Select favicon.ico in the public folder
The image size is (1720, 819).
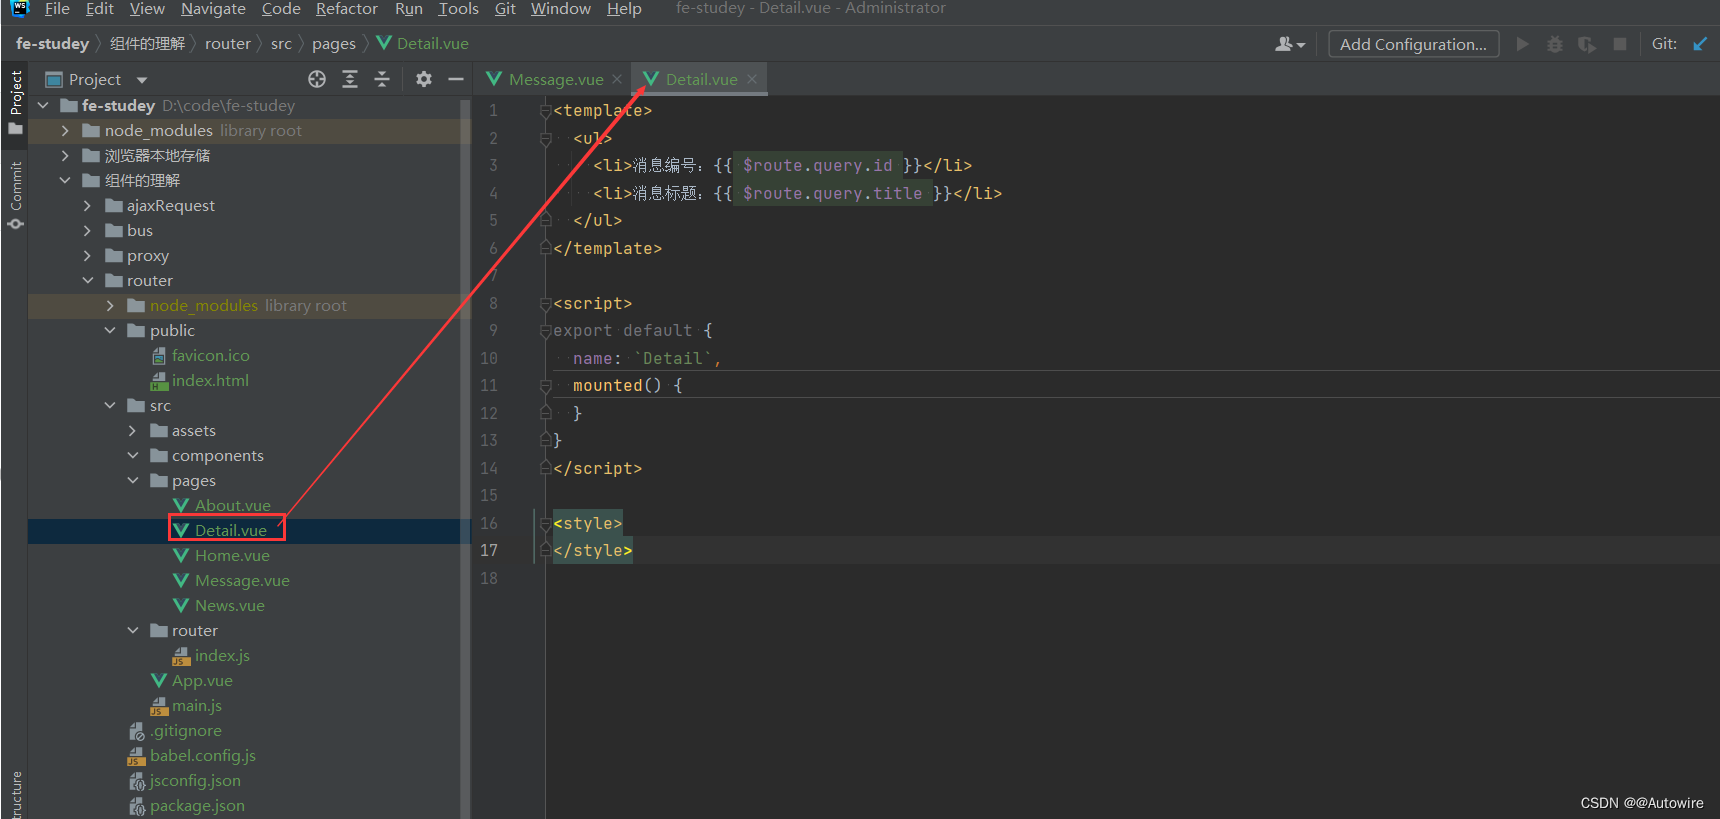point(210,355)
